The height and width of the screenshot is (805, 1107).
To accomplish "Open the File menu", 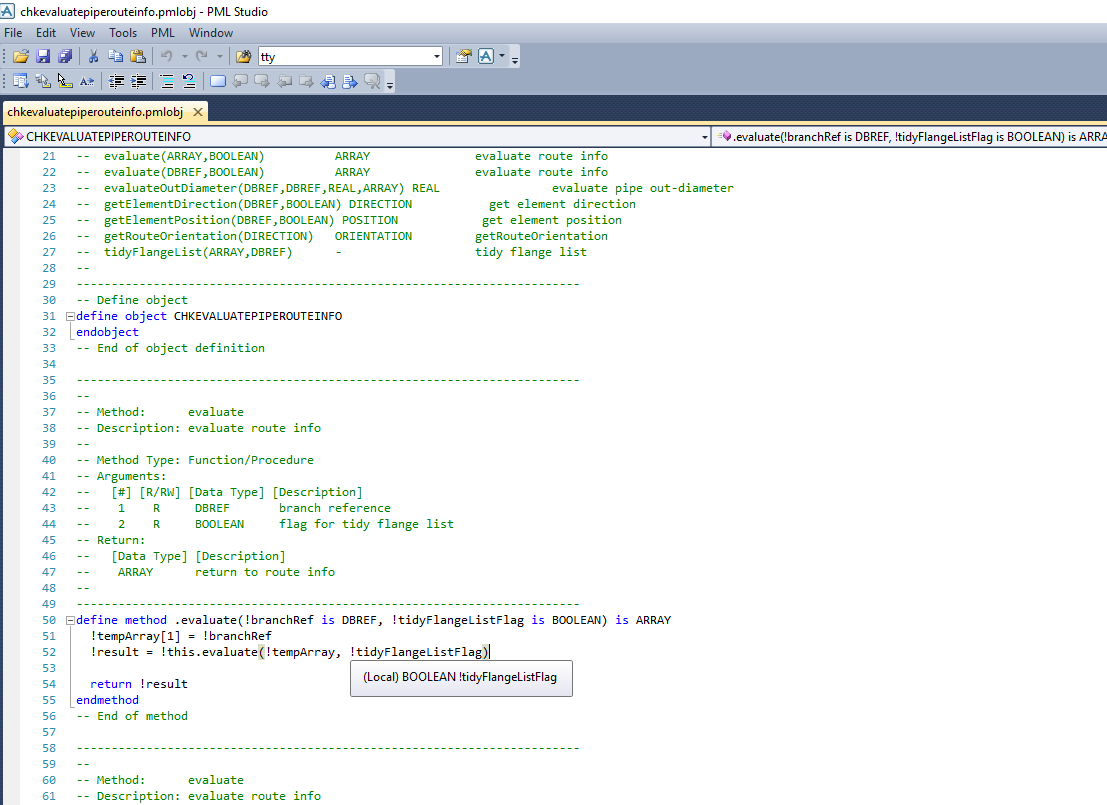I will (x=13, y=32).
